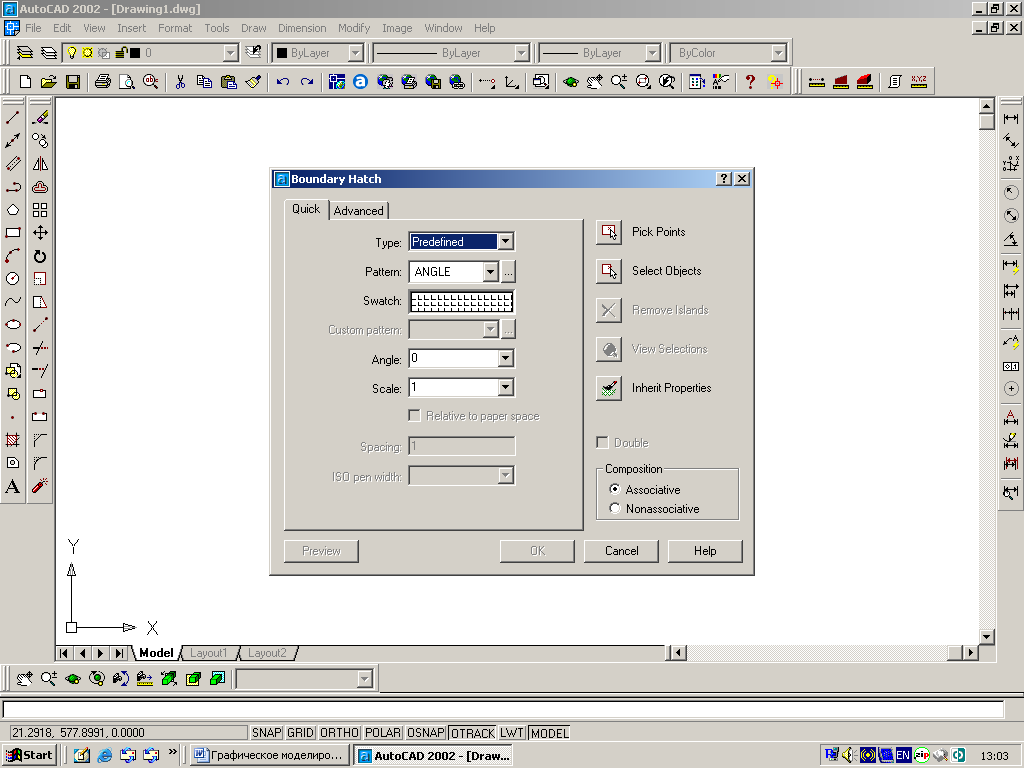1024x768 pixels.
Task: Select the Polygon draw tool
Action: tap(12, 210)
